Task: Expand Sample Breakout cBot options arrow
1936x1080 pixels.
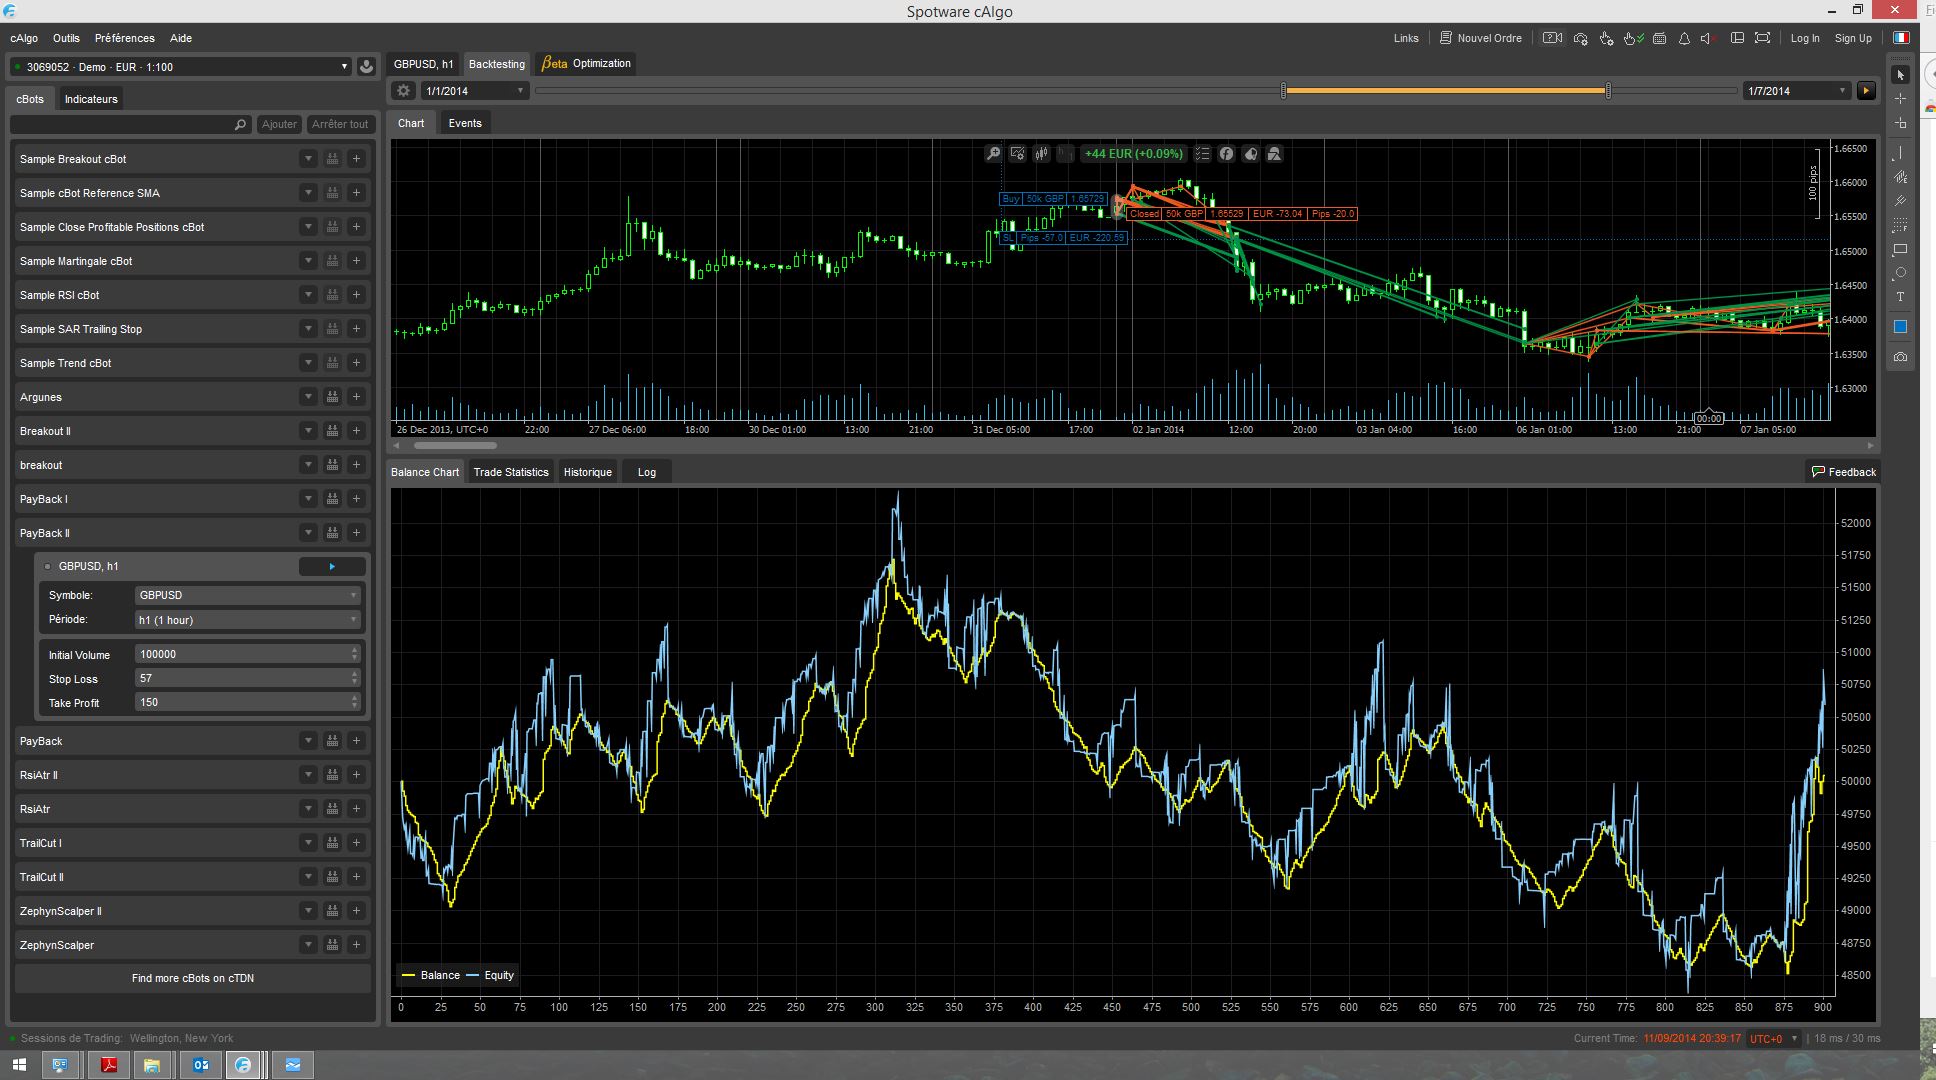Action: [x=308, y=159]
